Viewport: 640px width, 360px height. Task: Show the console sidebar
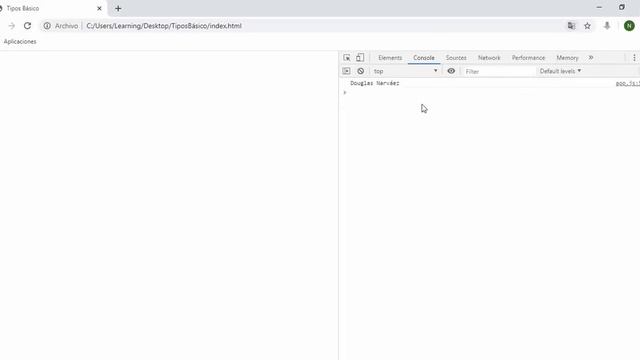[346, 71]
